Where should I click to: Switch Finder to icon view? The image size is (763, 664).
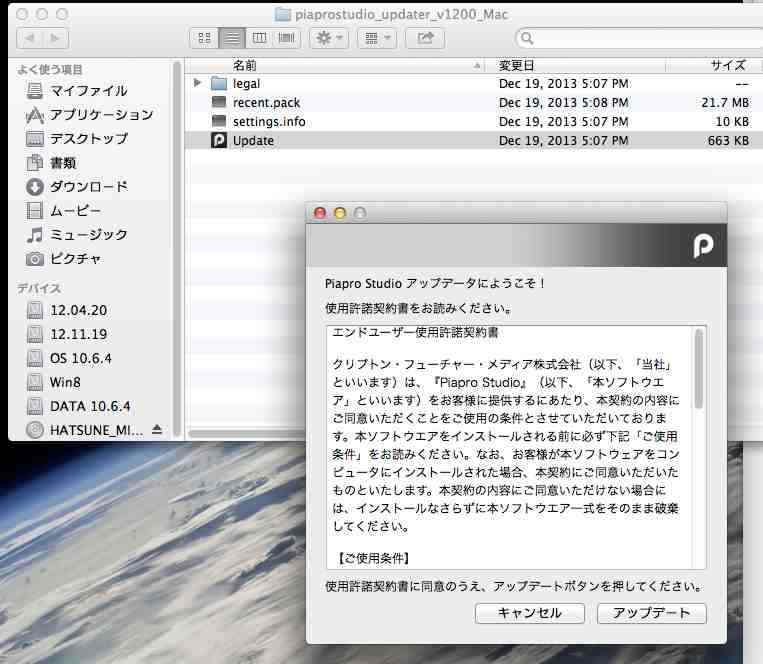[204, 38]
